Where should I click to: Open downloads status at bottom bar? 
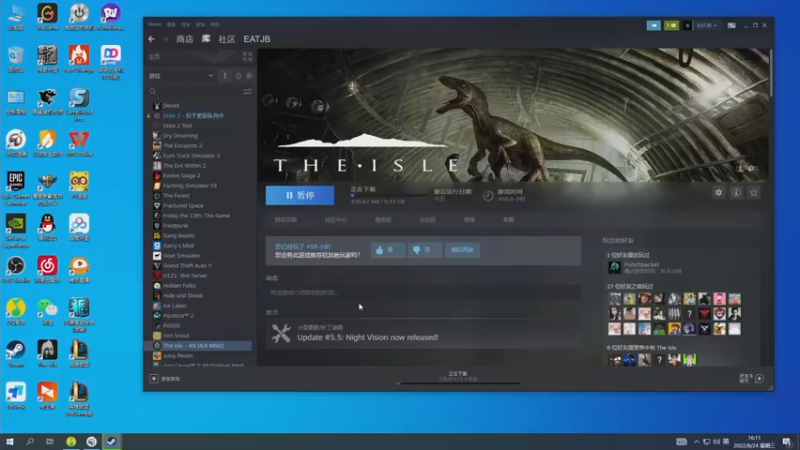tap(458, 377)
